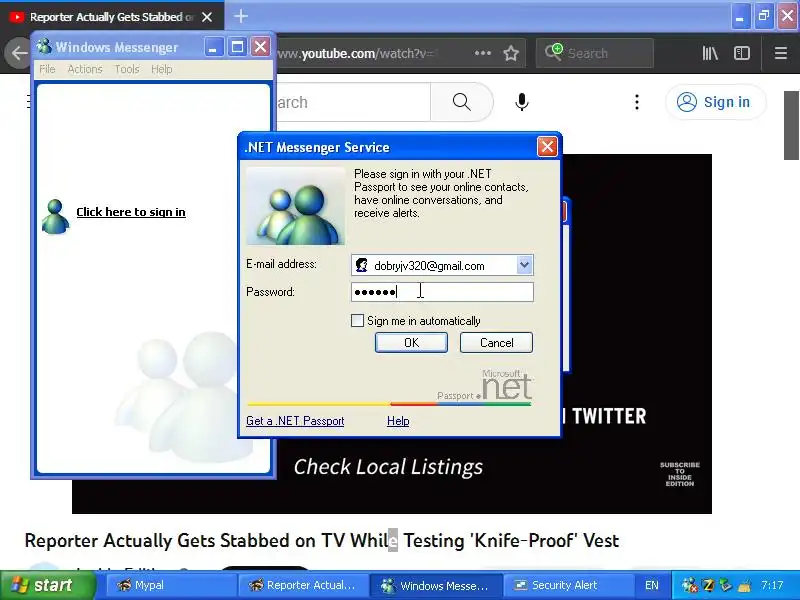Close the YouTube browser tab
800x600 pixels.
pyautogui.click(x=207, y=17)
